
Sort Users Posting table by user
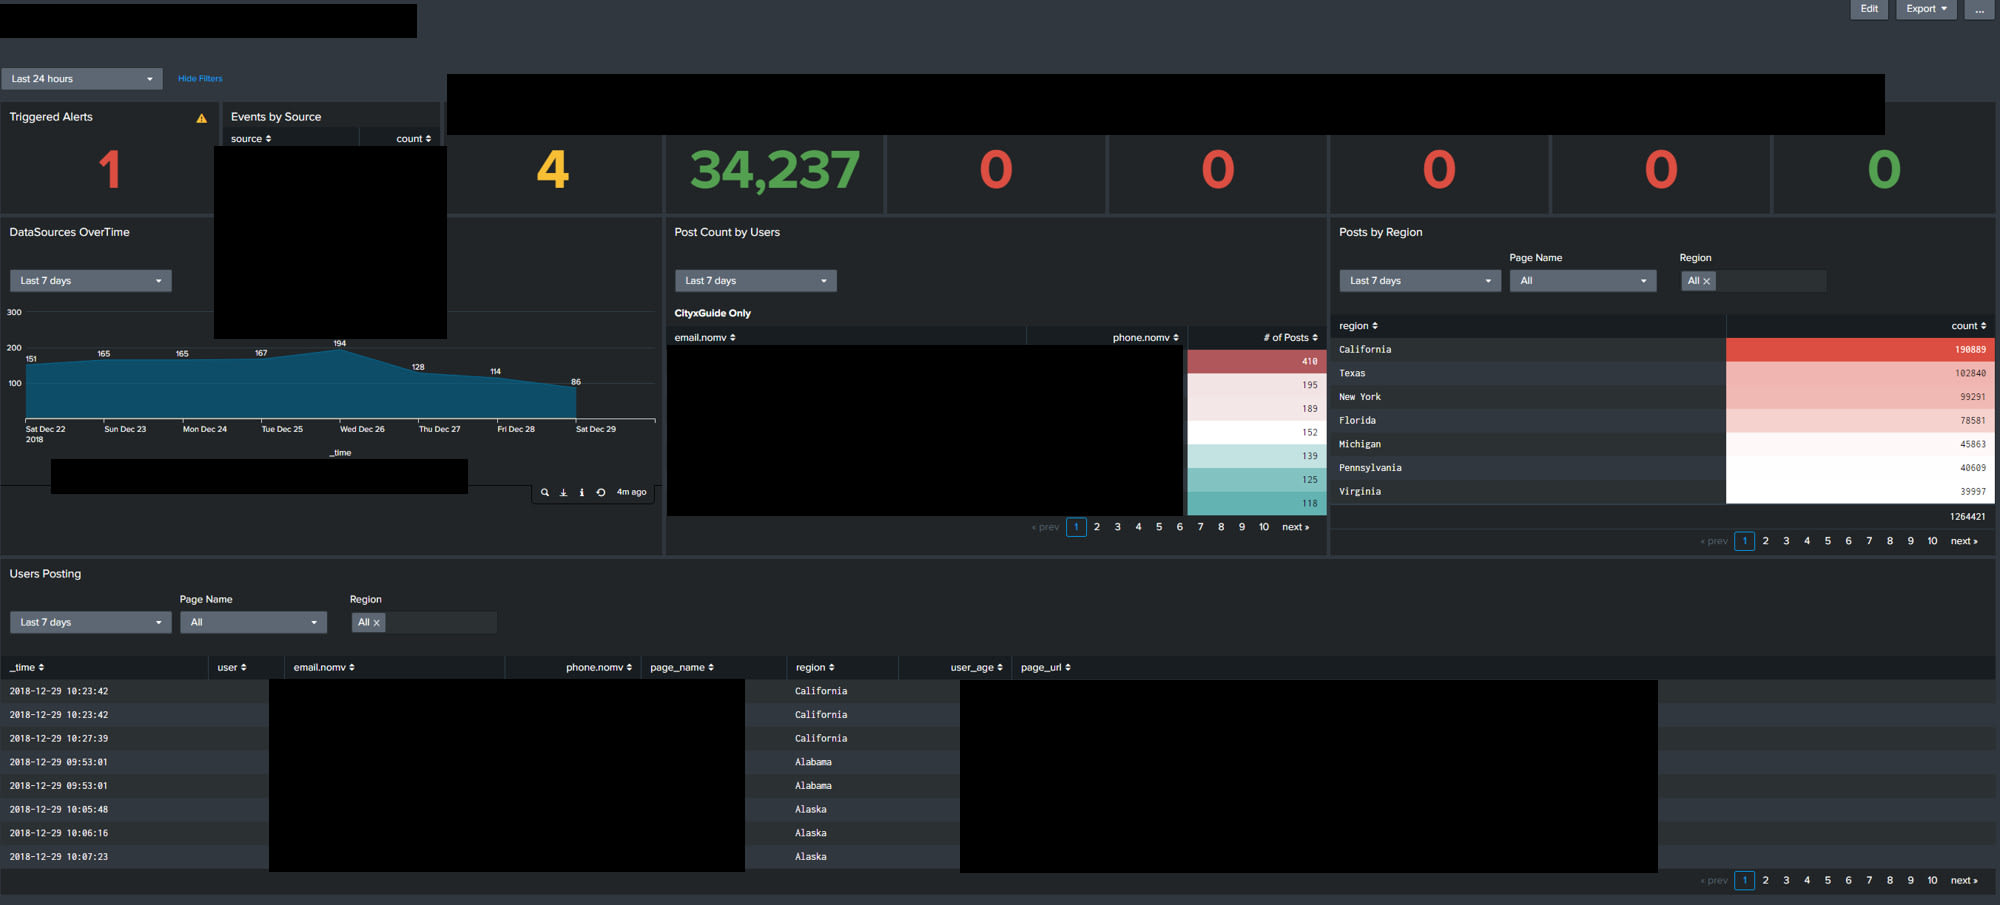(232, 668)
